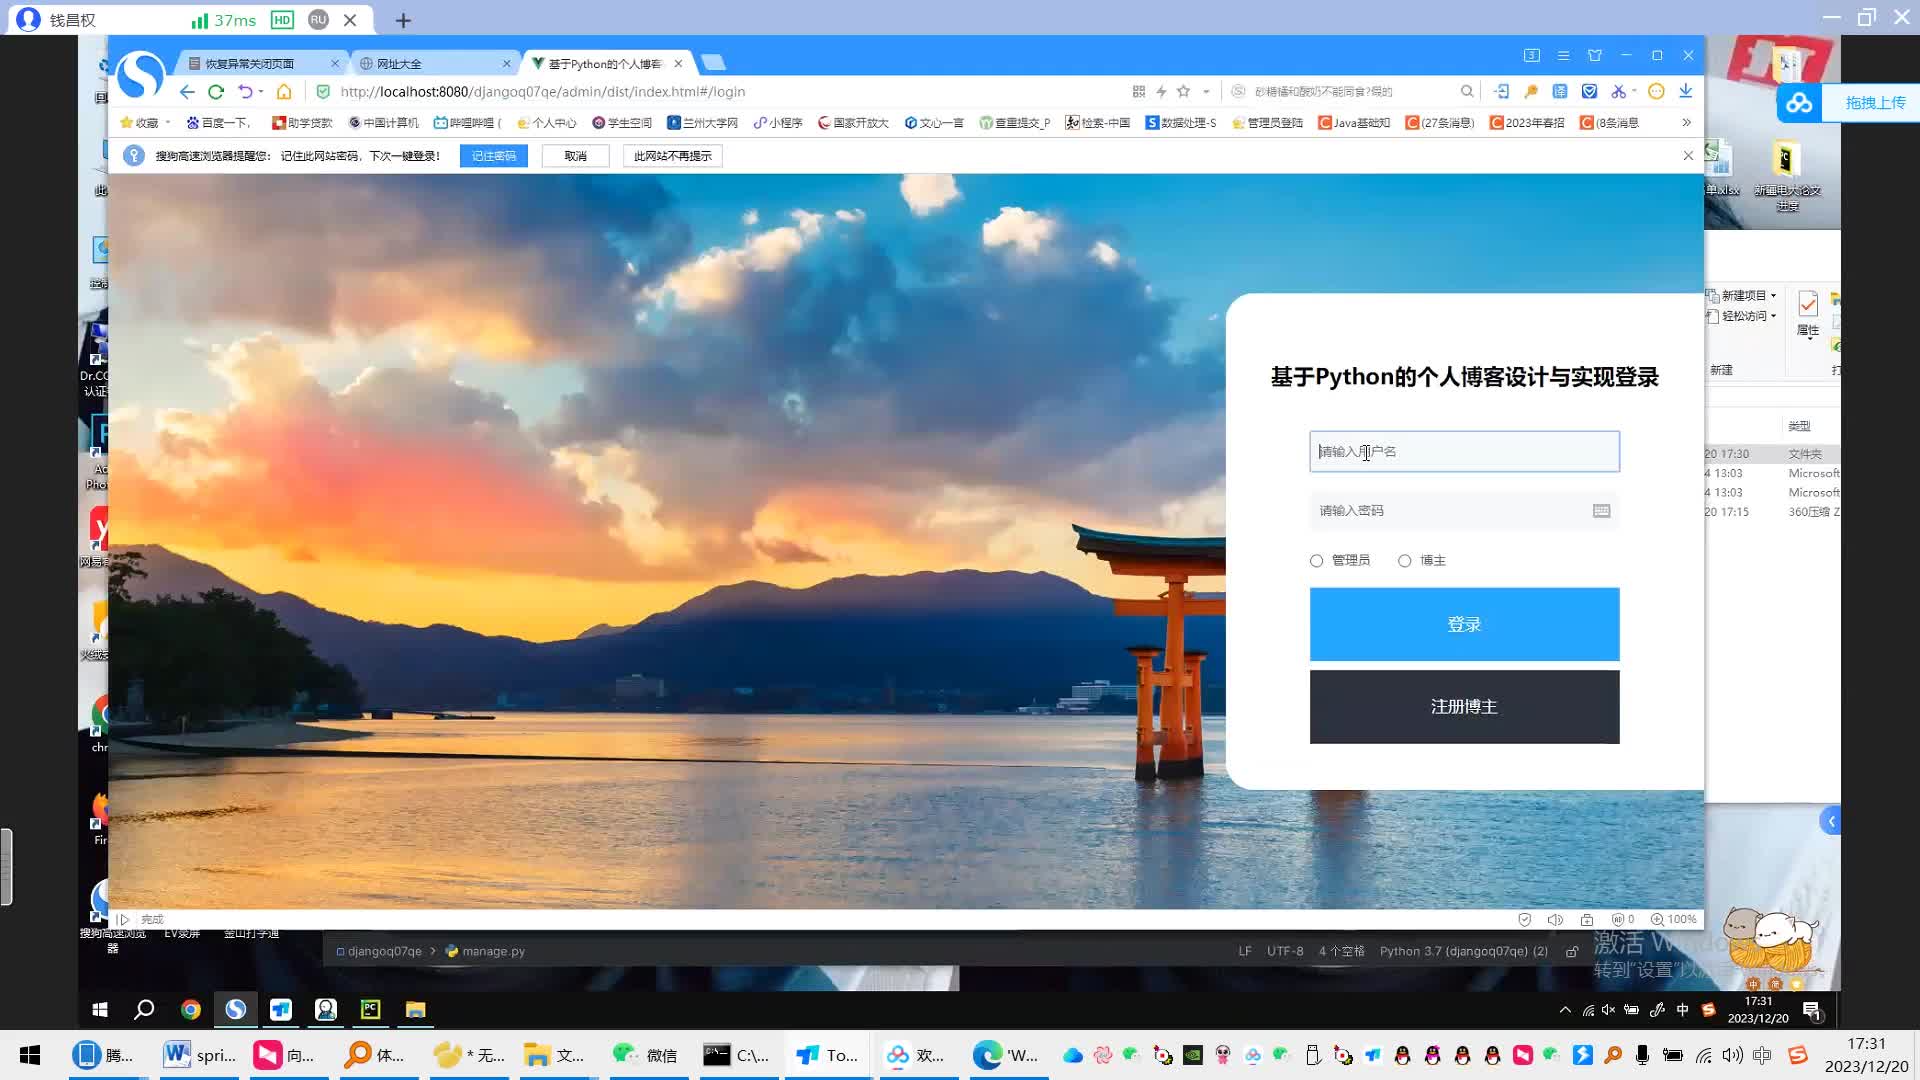Image resolution: width=1920 pixels, height=1080 pixels.
Task: Click 此网站不再提示 option
Action: 672,156
